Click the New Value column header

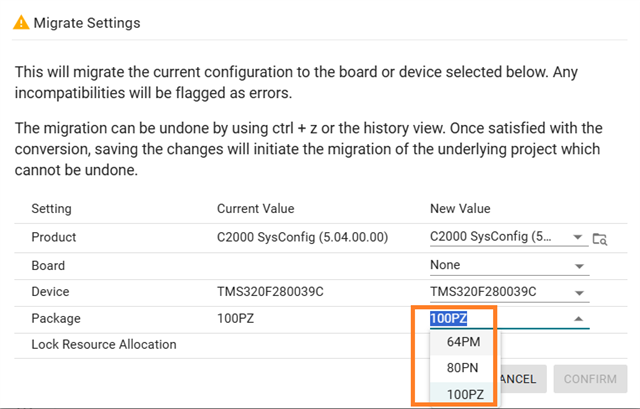click(x=460, y=209)
